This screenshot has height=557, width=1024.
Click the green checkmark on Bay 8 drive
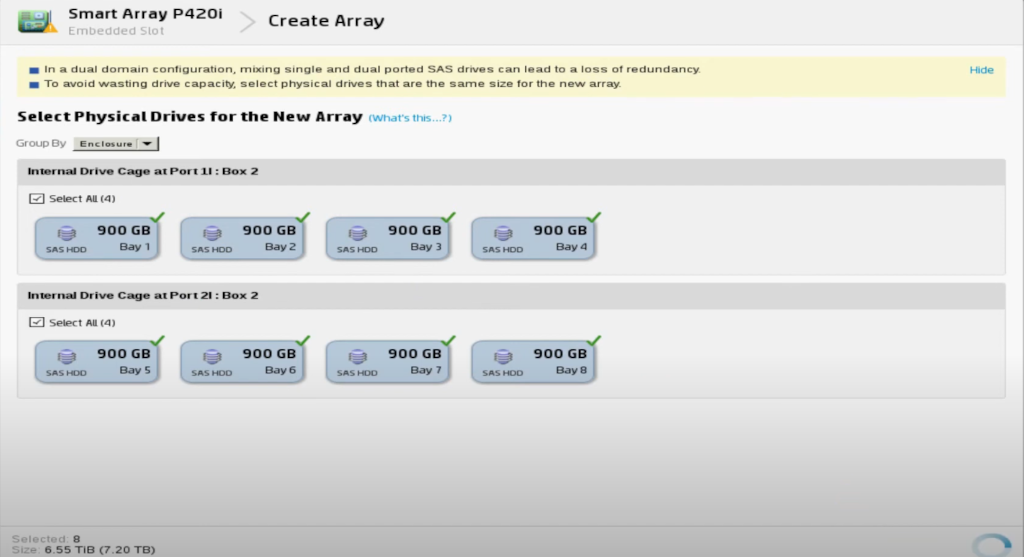pos(594,341)
